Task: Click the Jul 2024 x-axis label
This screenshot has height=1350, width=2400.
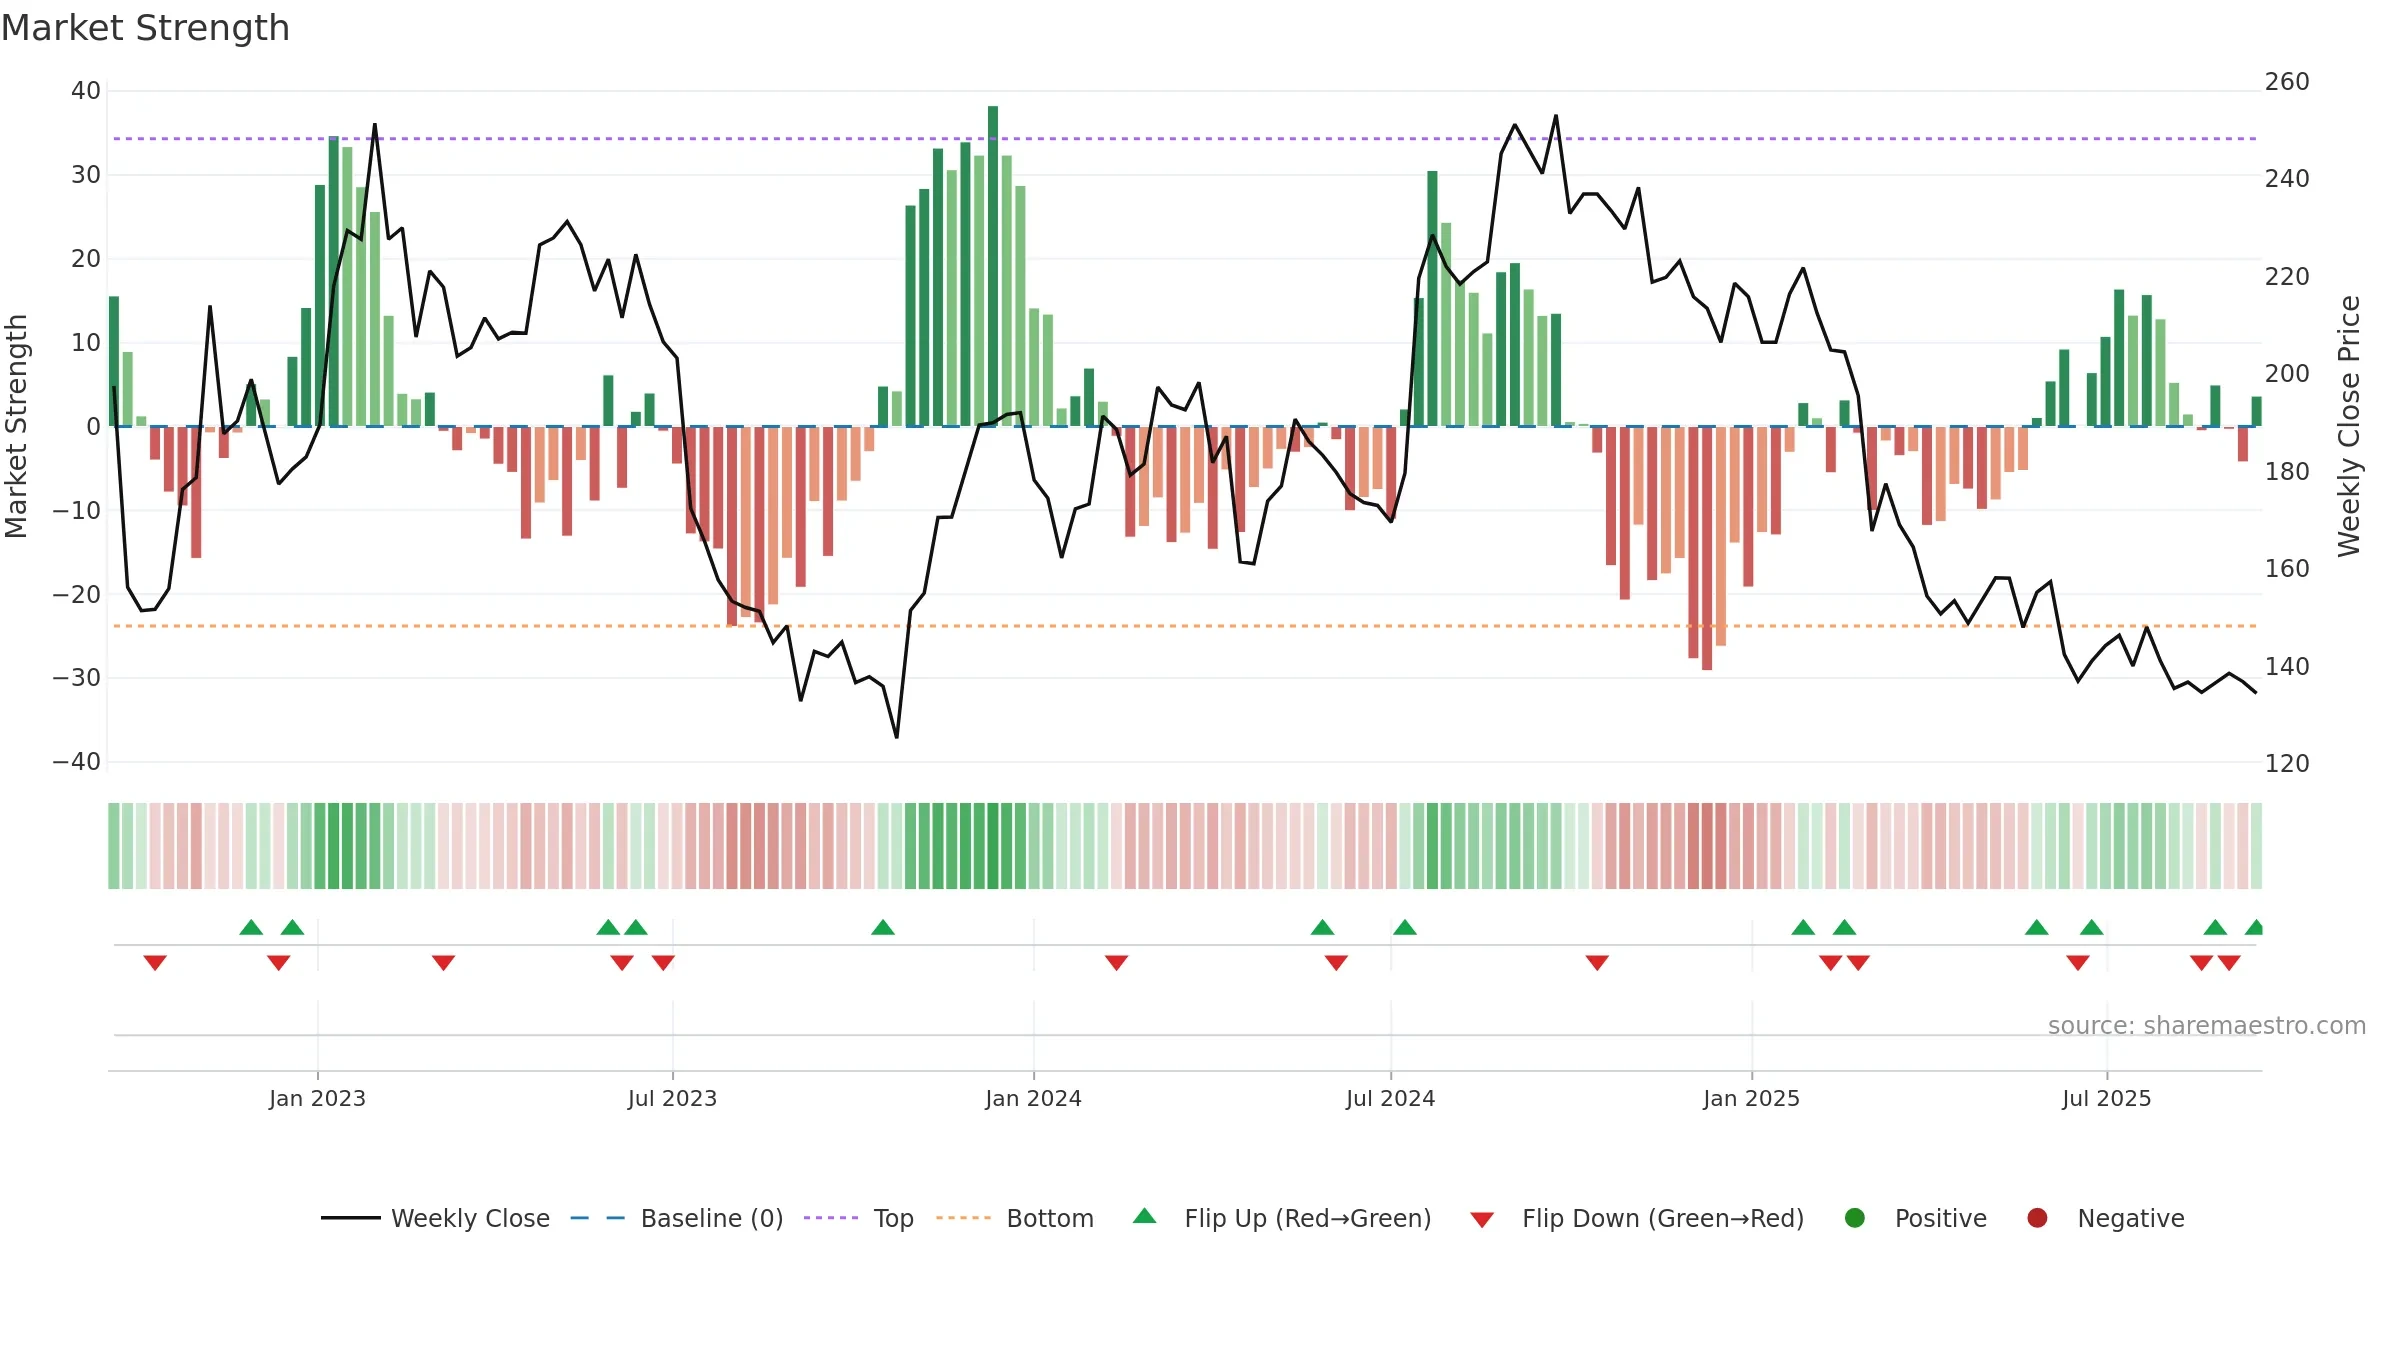Action: pos(1390,1098)
